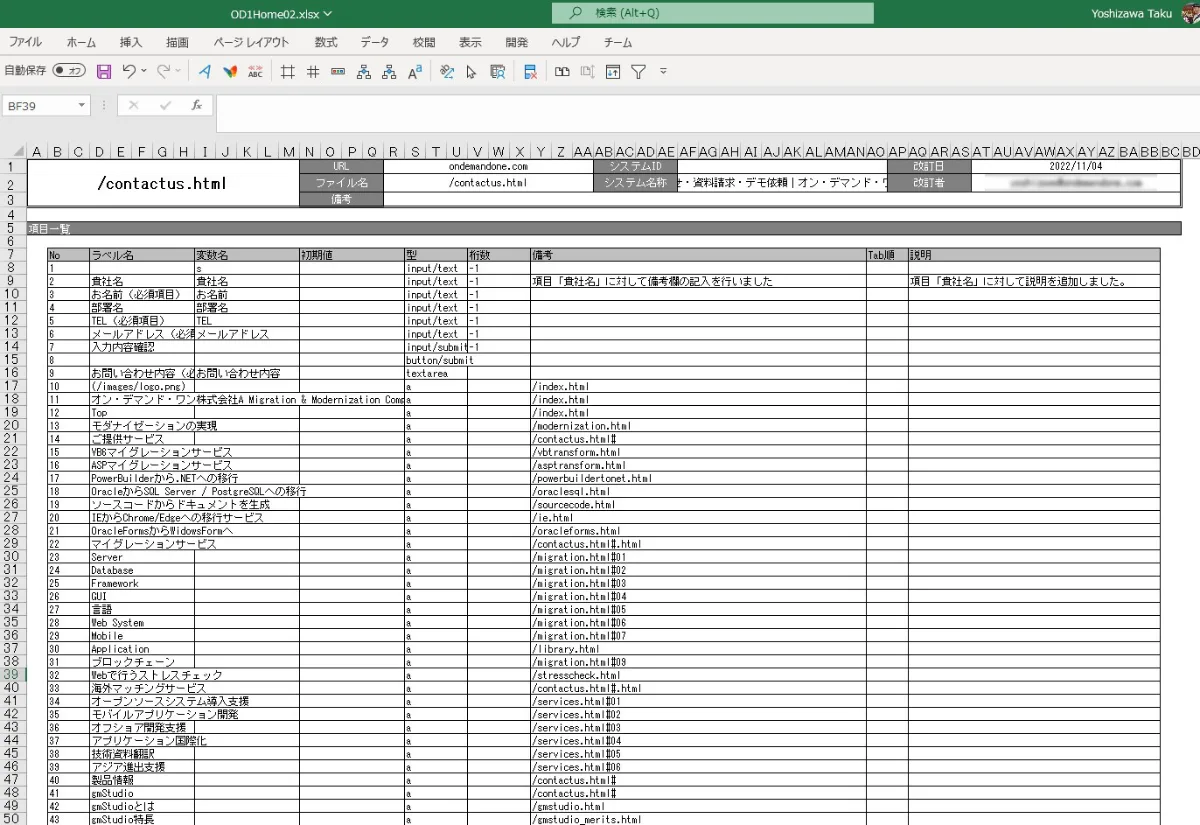Viewport: 1200px width, 825px height.
Task: Click the first org-chart hierarchy icon
Action: (364, 71)
